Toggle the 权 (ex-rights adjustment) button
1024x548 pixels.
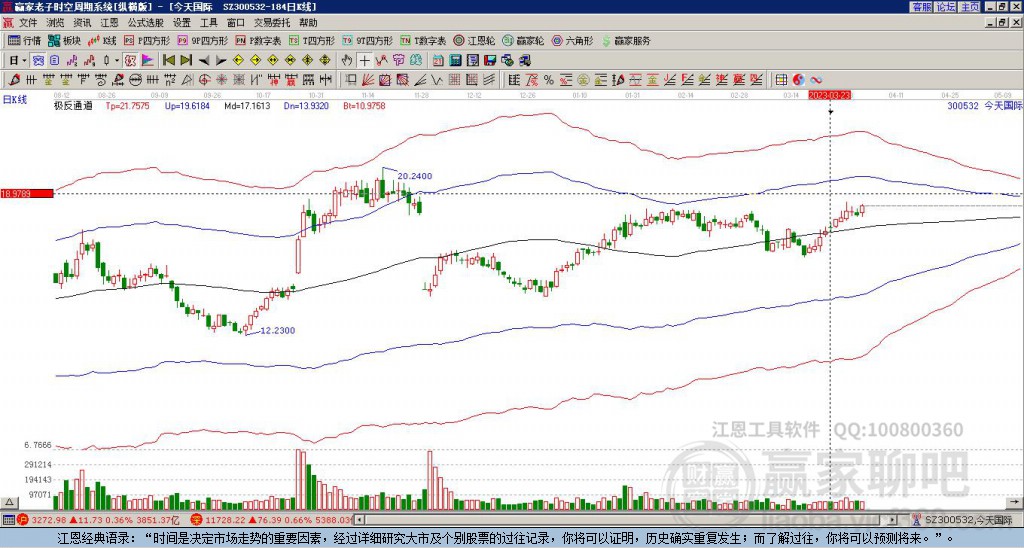(129, 61)
